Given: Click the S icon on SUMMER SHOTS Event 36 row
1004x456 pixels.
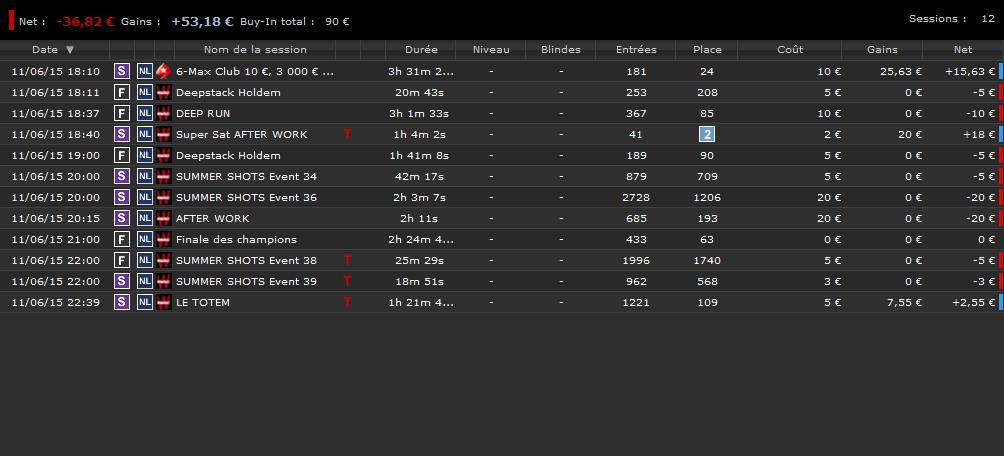Looking at the screenshot, I should tap(122, 197).
